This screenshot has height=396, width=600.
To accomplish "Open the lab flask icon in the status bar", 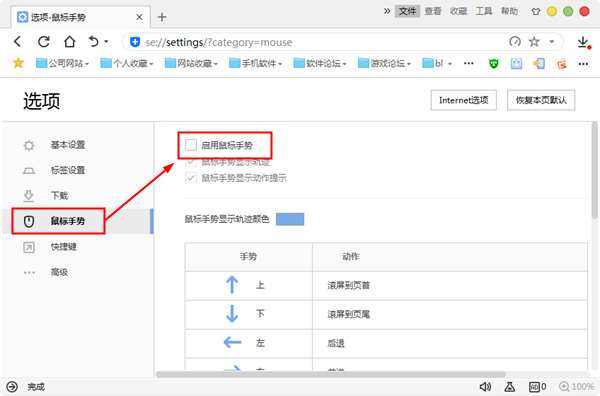I will (509, 387).
